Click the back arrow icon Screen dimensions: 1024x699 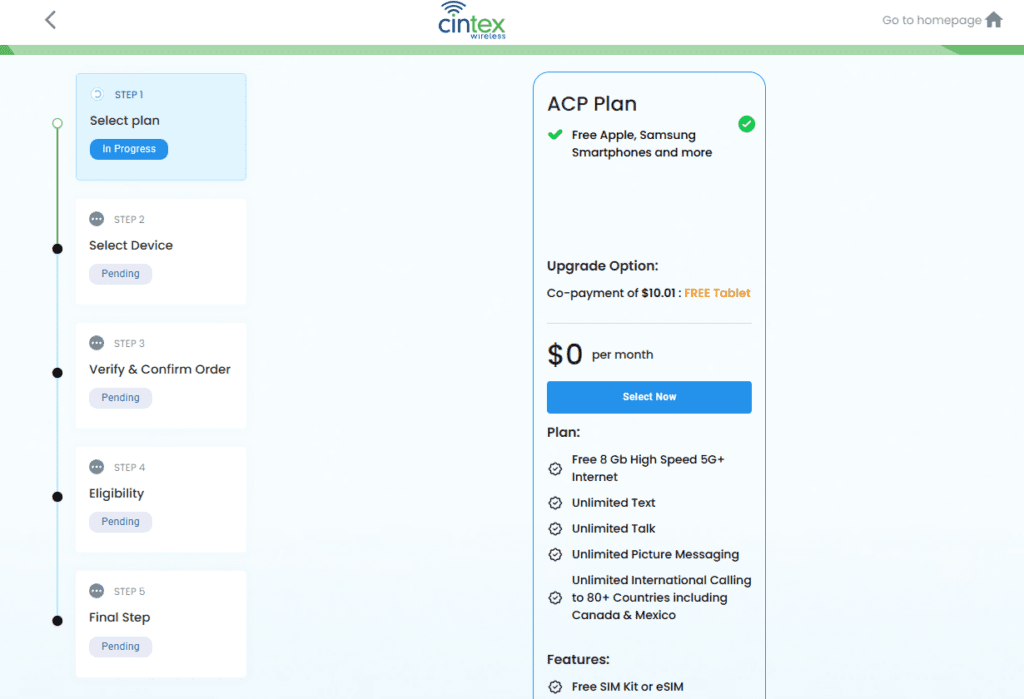(x=51, y=20)
